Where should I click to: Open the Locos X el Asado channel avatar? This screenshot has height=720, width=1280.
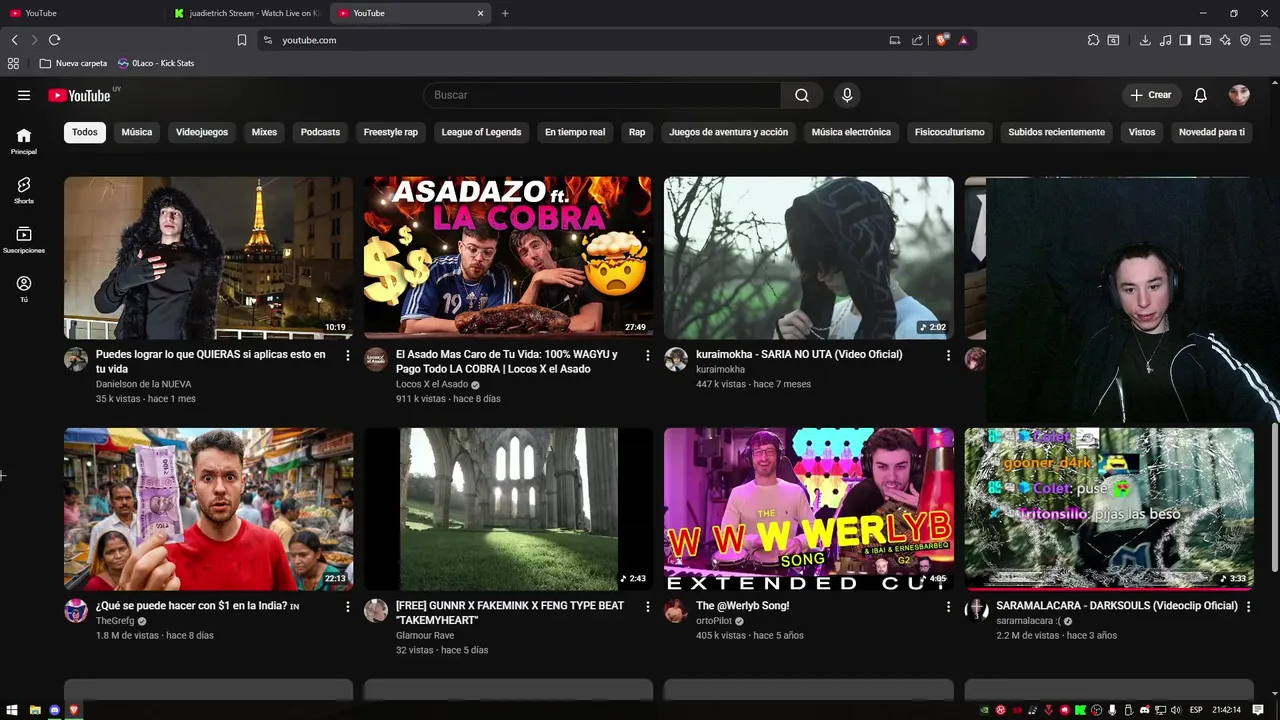[376, 360]
